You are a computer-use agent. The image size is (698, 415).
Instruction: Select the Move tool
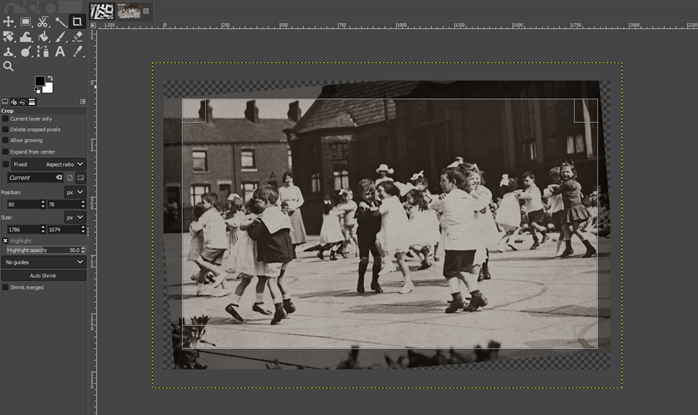(x=8, y=21)
